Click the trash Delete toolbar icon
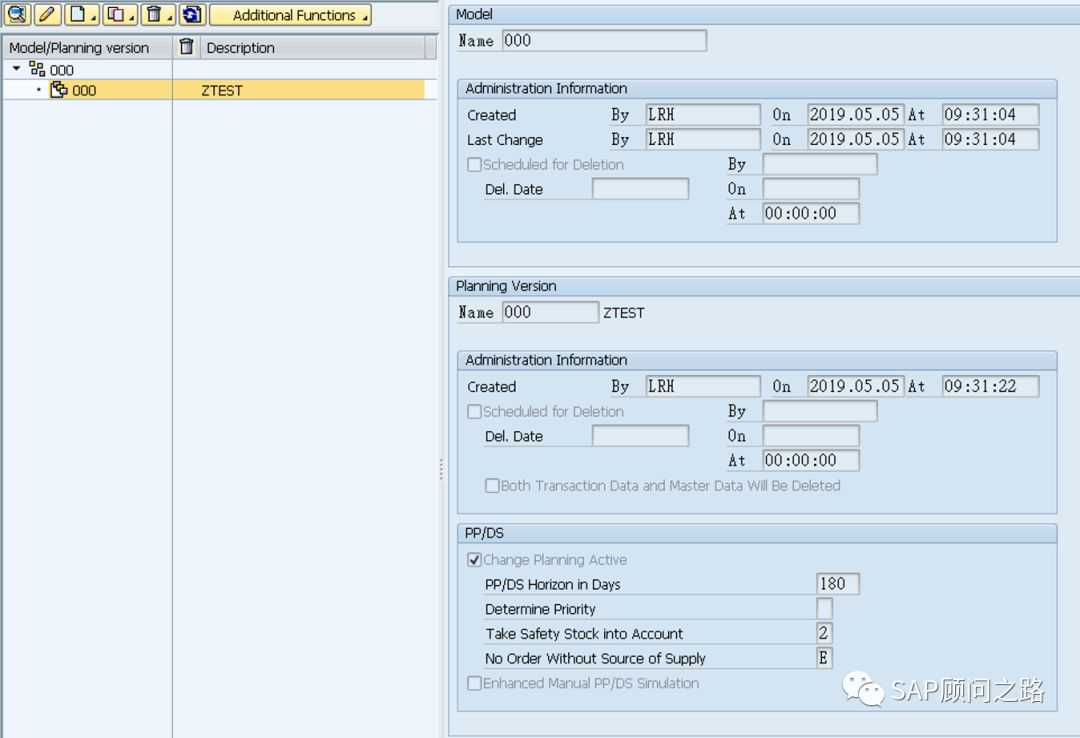 coord(155,15)
